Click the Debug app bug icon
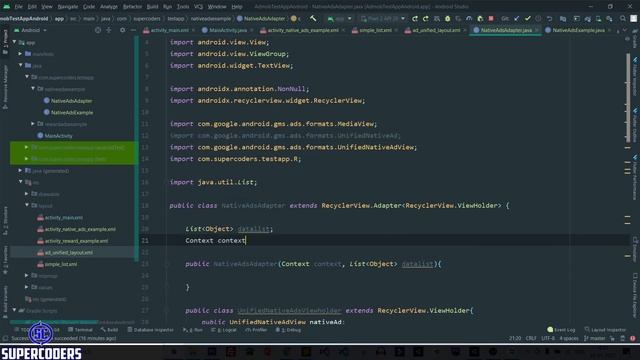 [x=447, y=18]
